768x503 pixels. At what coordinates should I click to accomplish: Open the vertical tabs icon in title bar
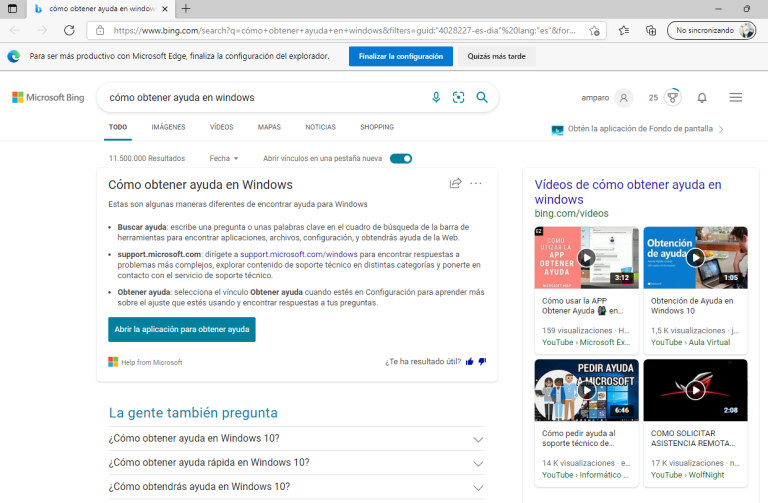13,8
